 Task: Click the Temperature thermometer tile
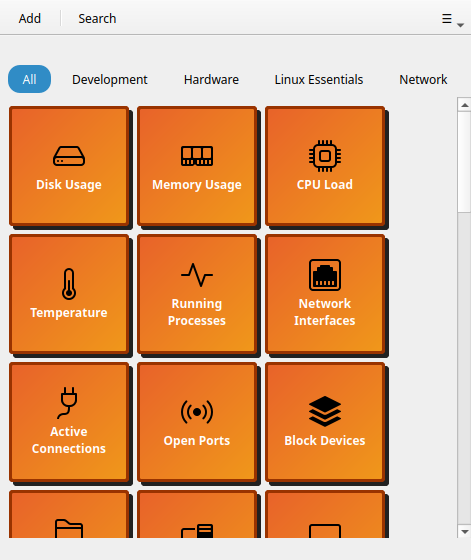pyautogui.click(x=69, y=294)
